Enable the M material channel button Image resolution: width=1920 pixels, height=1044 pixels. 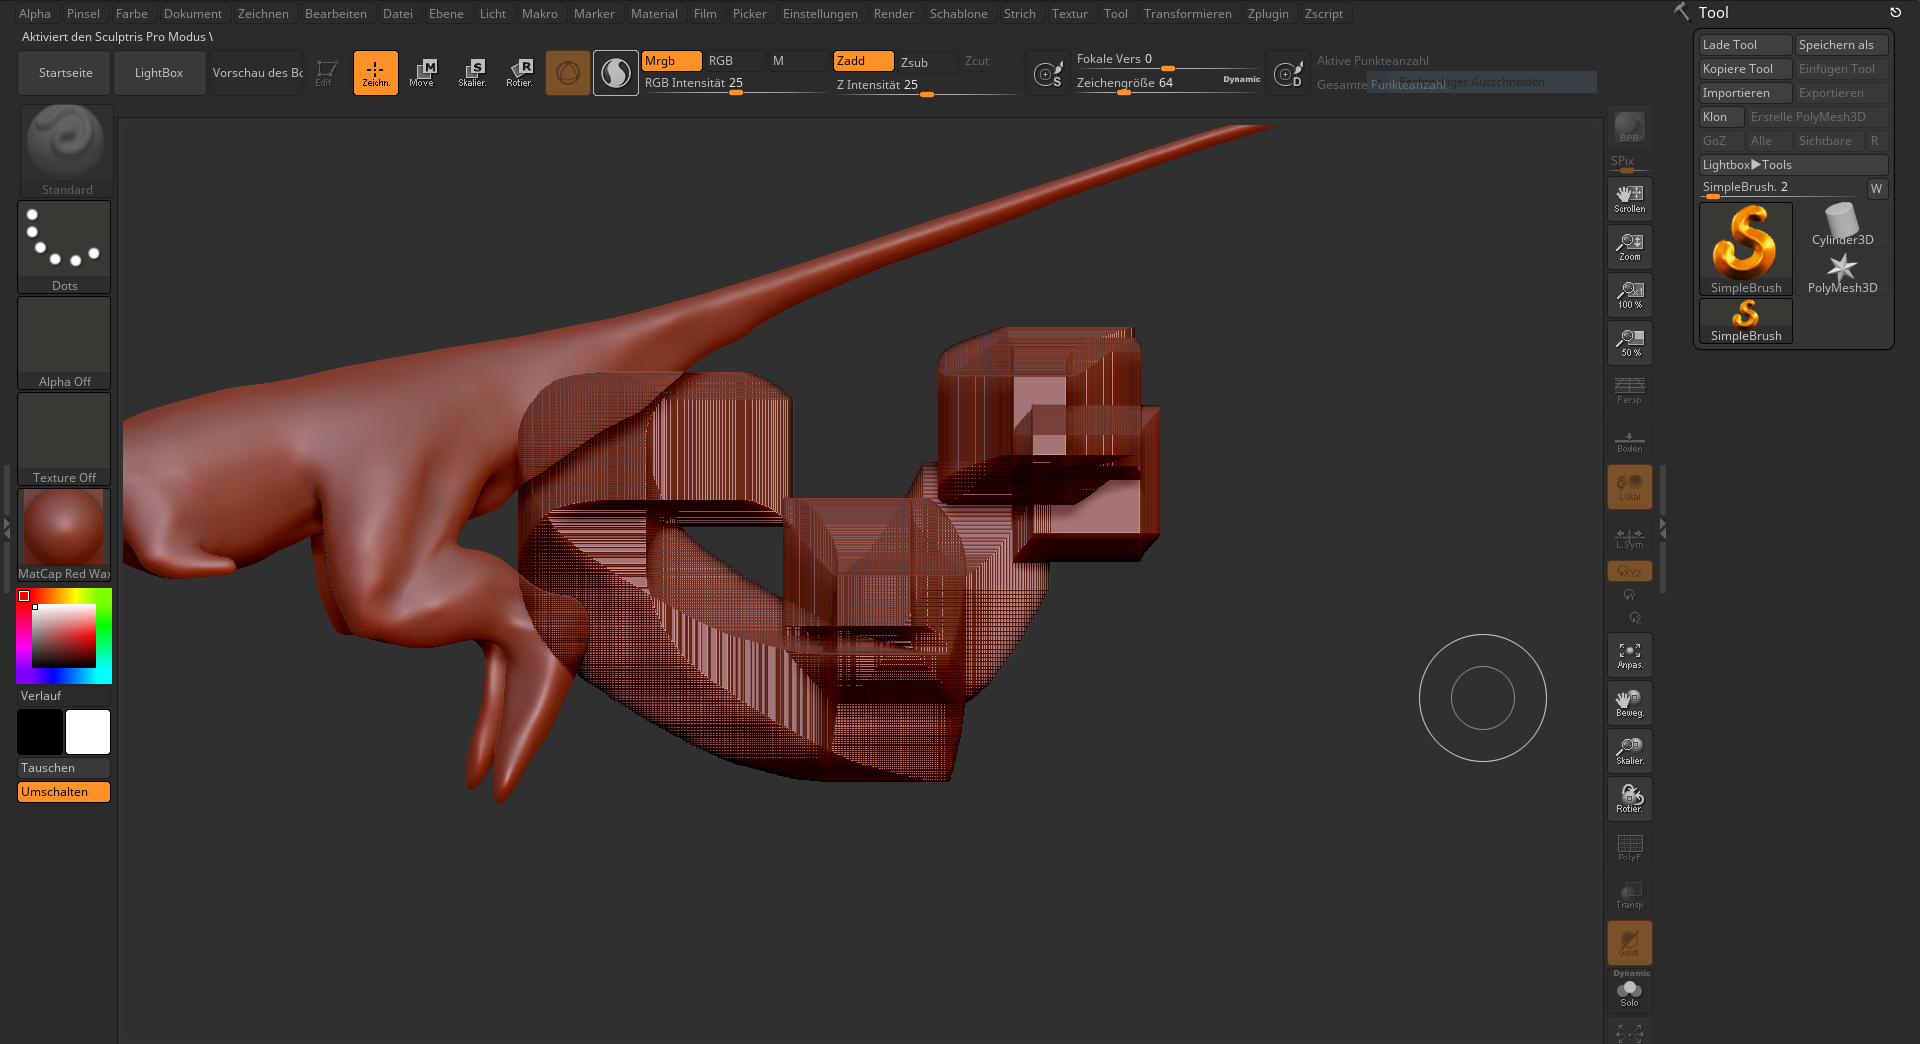(x=799, y=61)
